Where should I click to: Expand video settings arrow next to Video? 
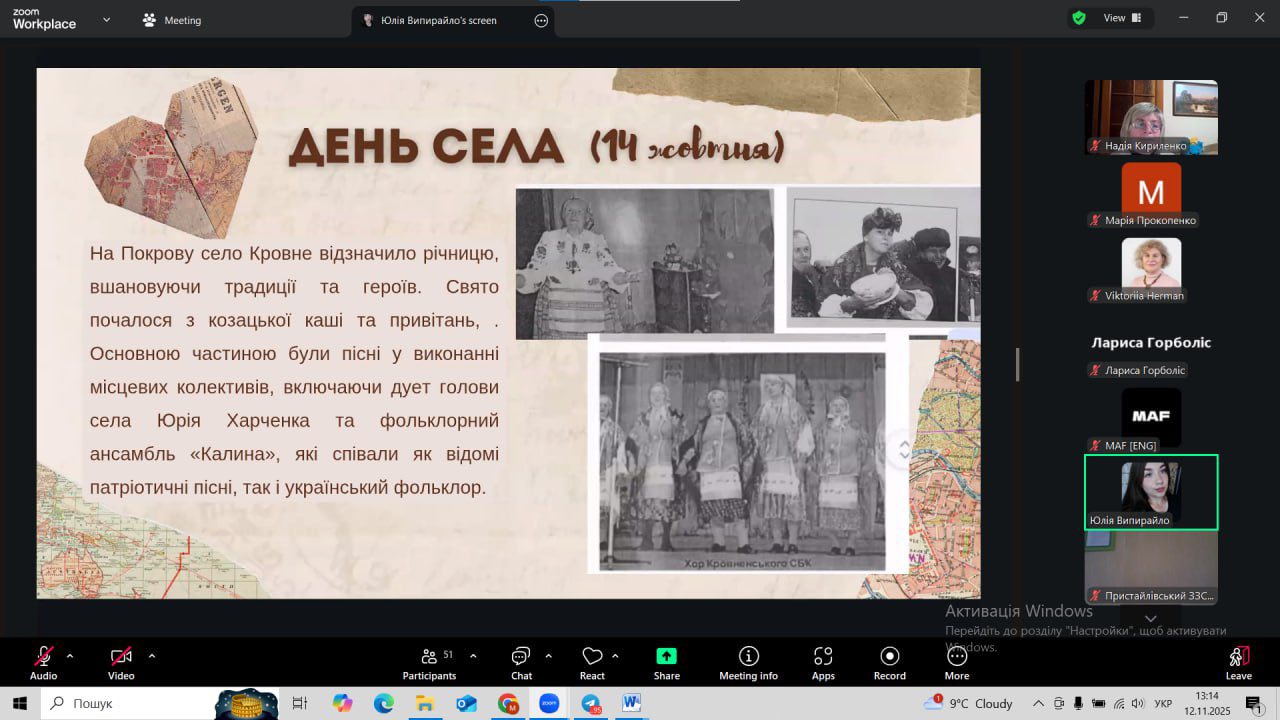click(152, 656)
